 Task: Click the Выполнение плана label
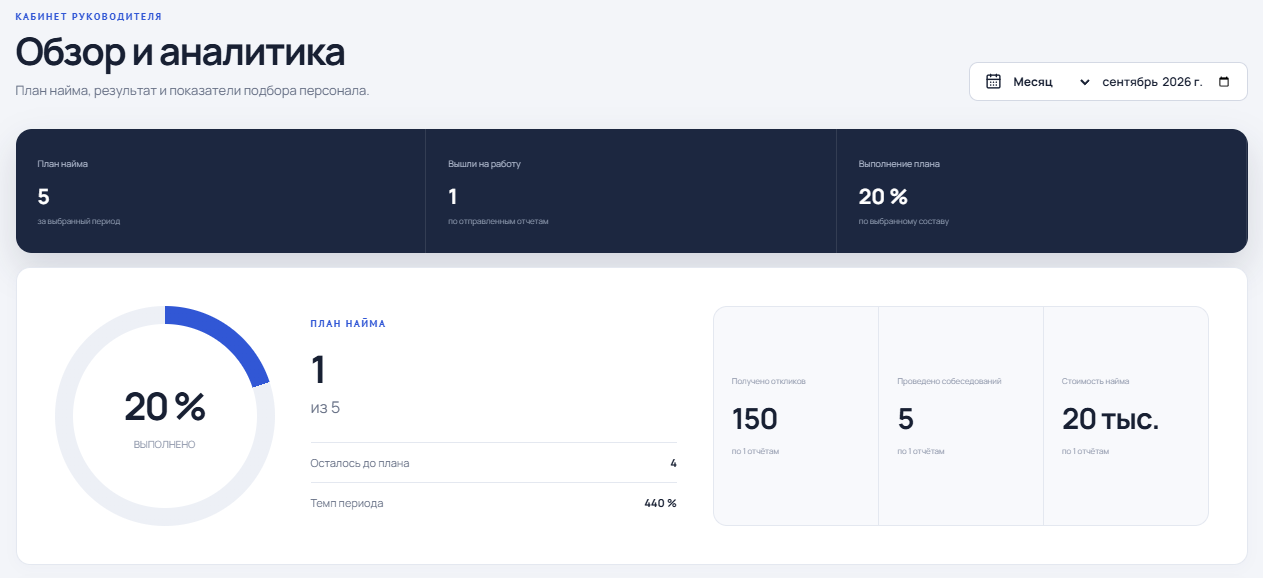(x=899, y=164)
